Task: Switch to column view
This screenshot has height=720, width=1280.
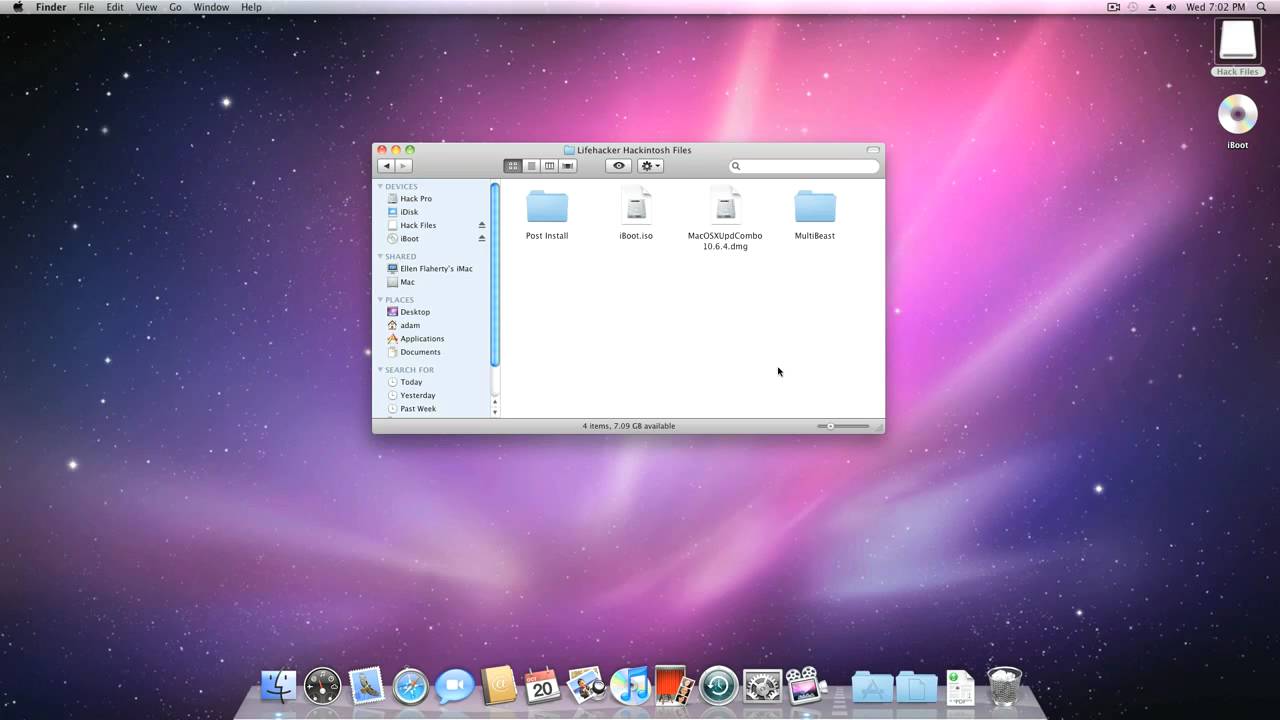Action: pyautogui.click(x=549, y=166)
